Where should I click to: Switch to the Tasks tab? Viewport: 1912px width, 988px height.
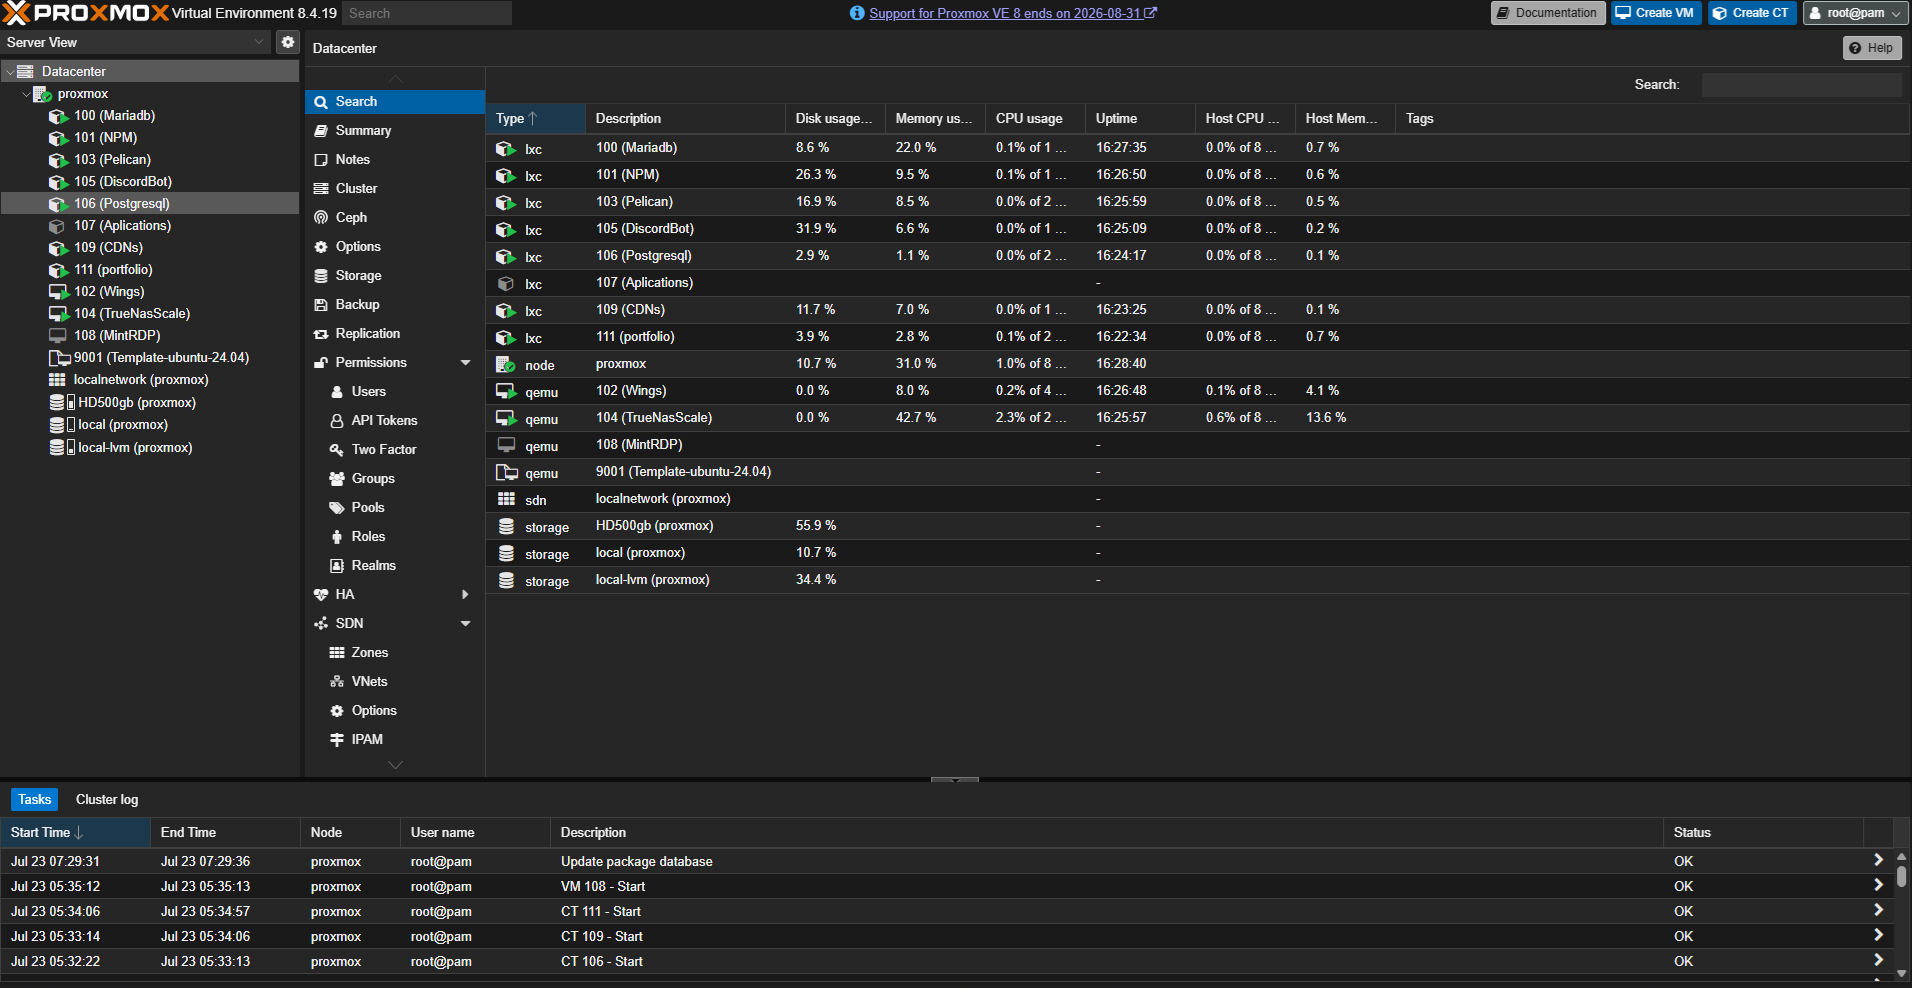pyautogui.click(x=35, y=800)
